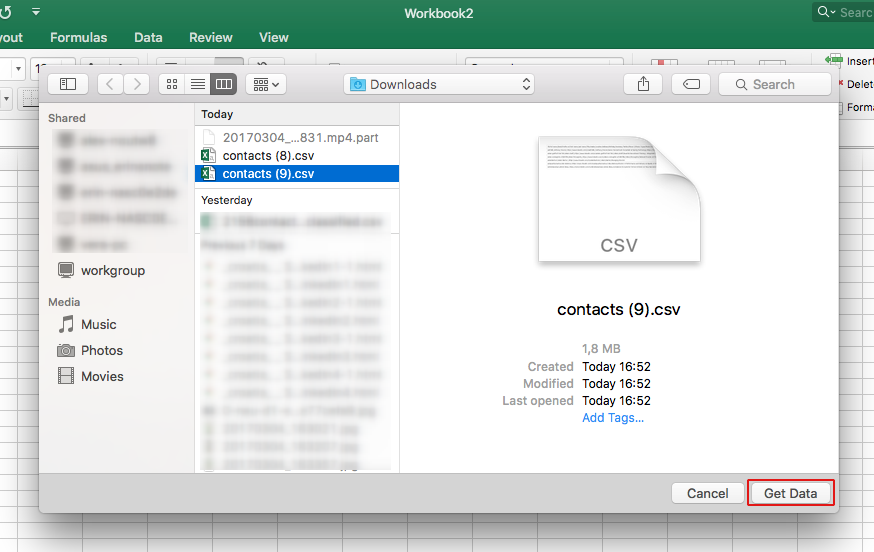The image size is (874, 552).
Task: Click the Yesterday section header
Action: 226,200
